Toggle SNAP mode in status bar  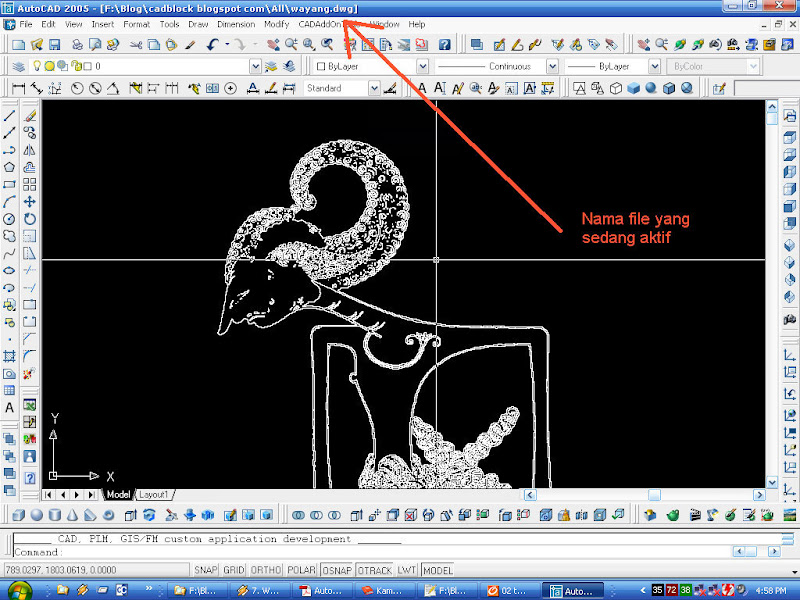[206, 570]
